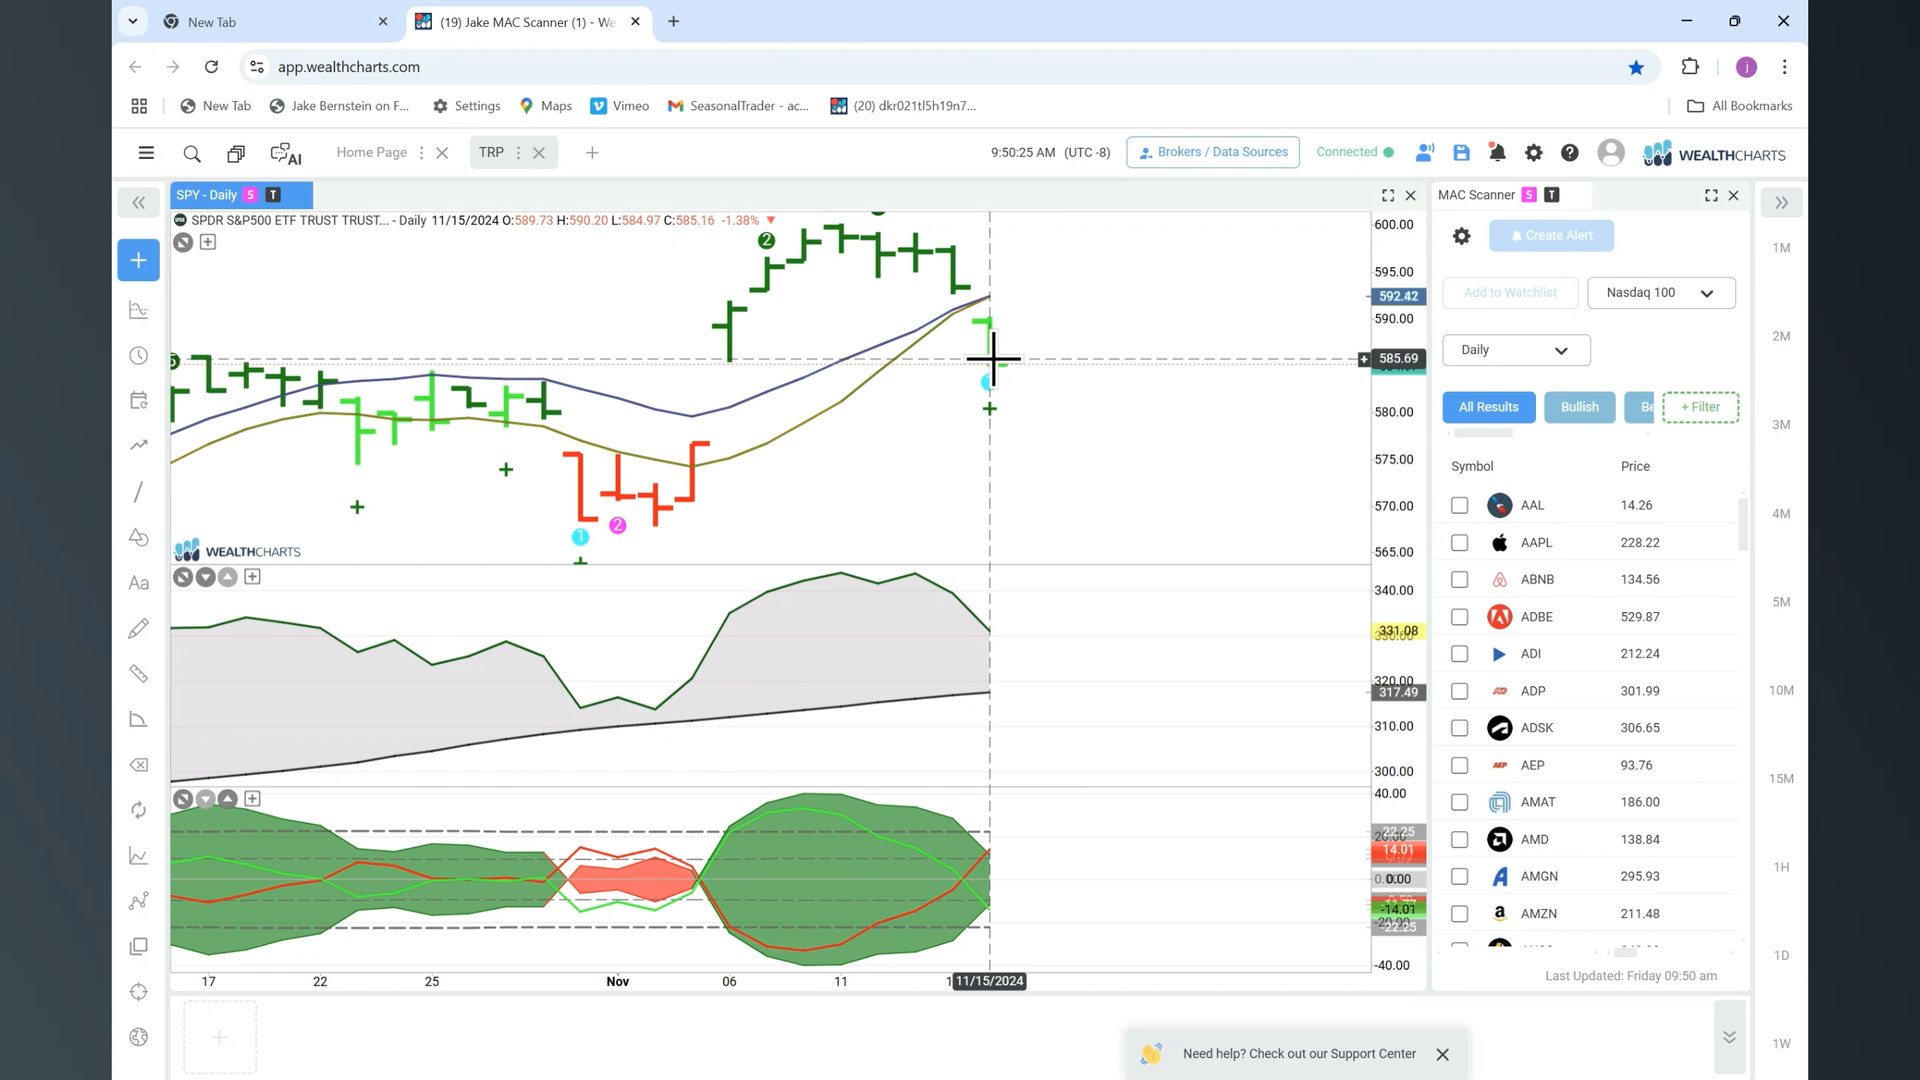Click the Brokers / Data Sources button
Image resolution: width=1920 pixels, height=1080 pixels.
pyautogui.click(x=1213, y=152)
